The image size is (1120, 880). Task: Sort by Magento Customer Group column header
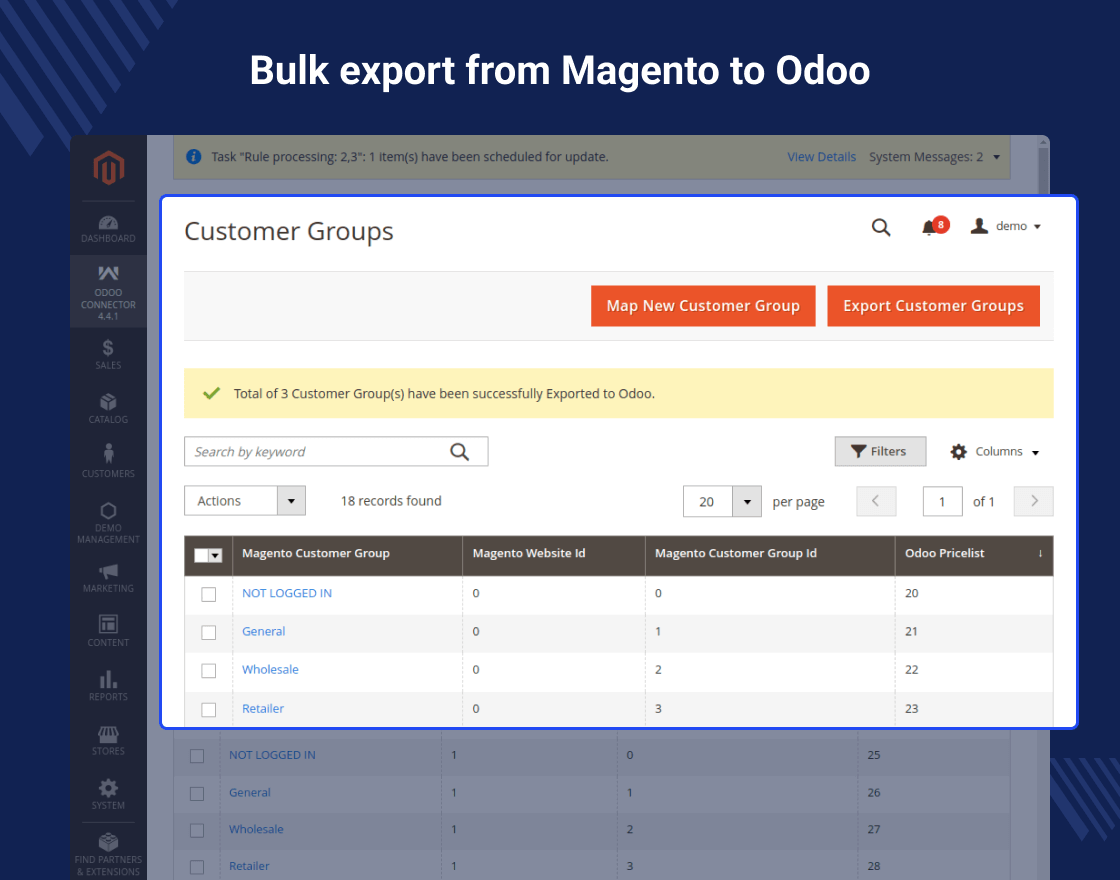tap(347, 554)
